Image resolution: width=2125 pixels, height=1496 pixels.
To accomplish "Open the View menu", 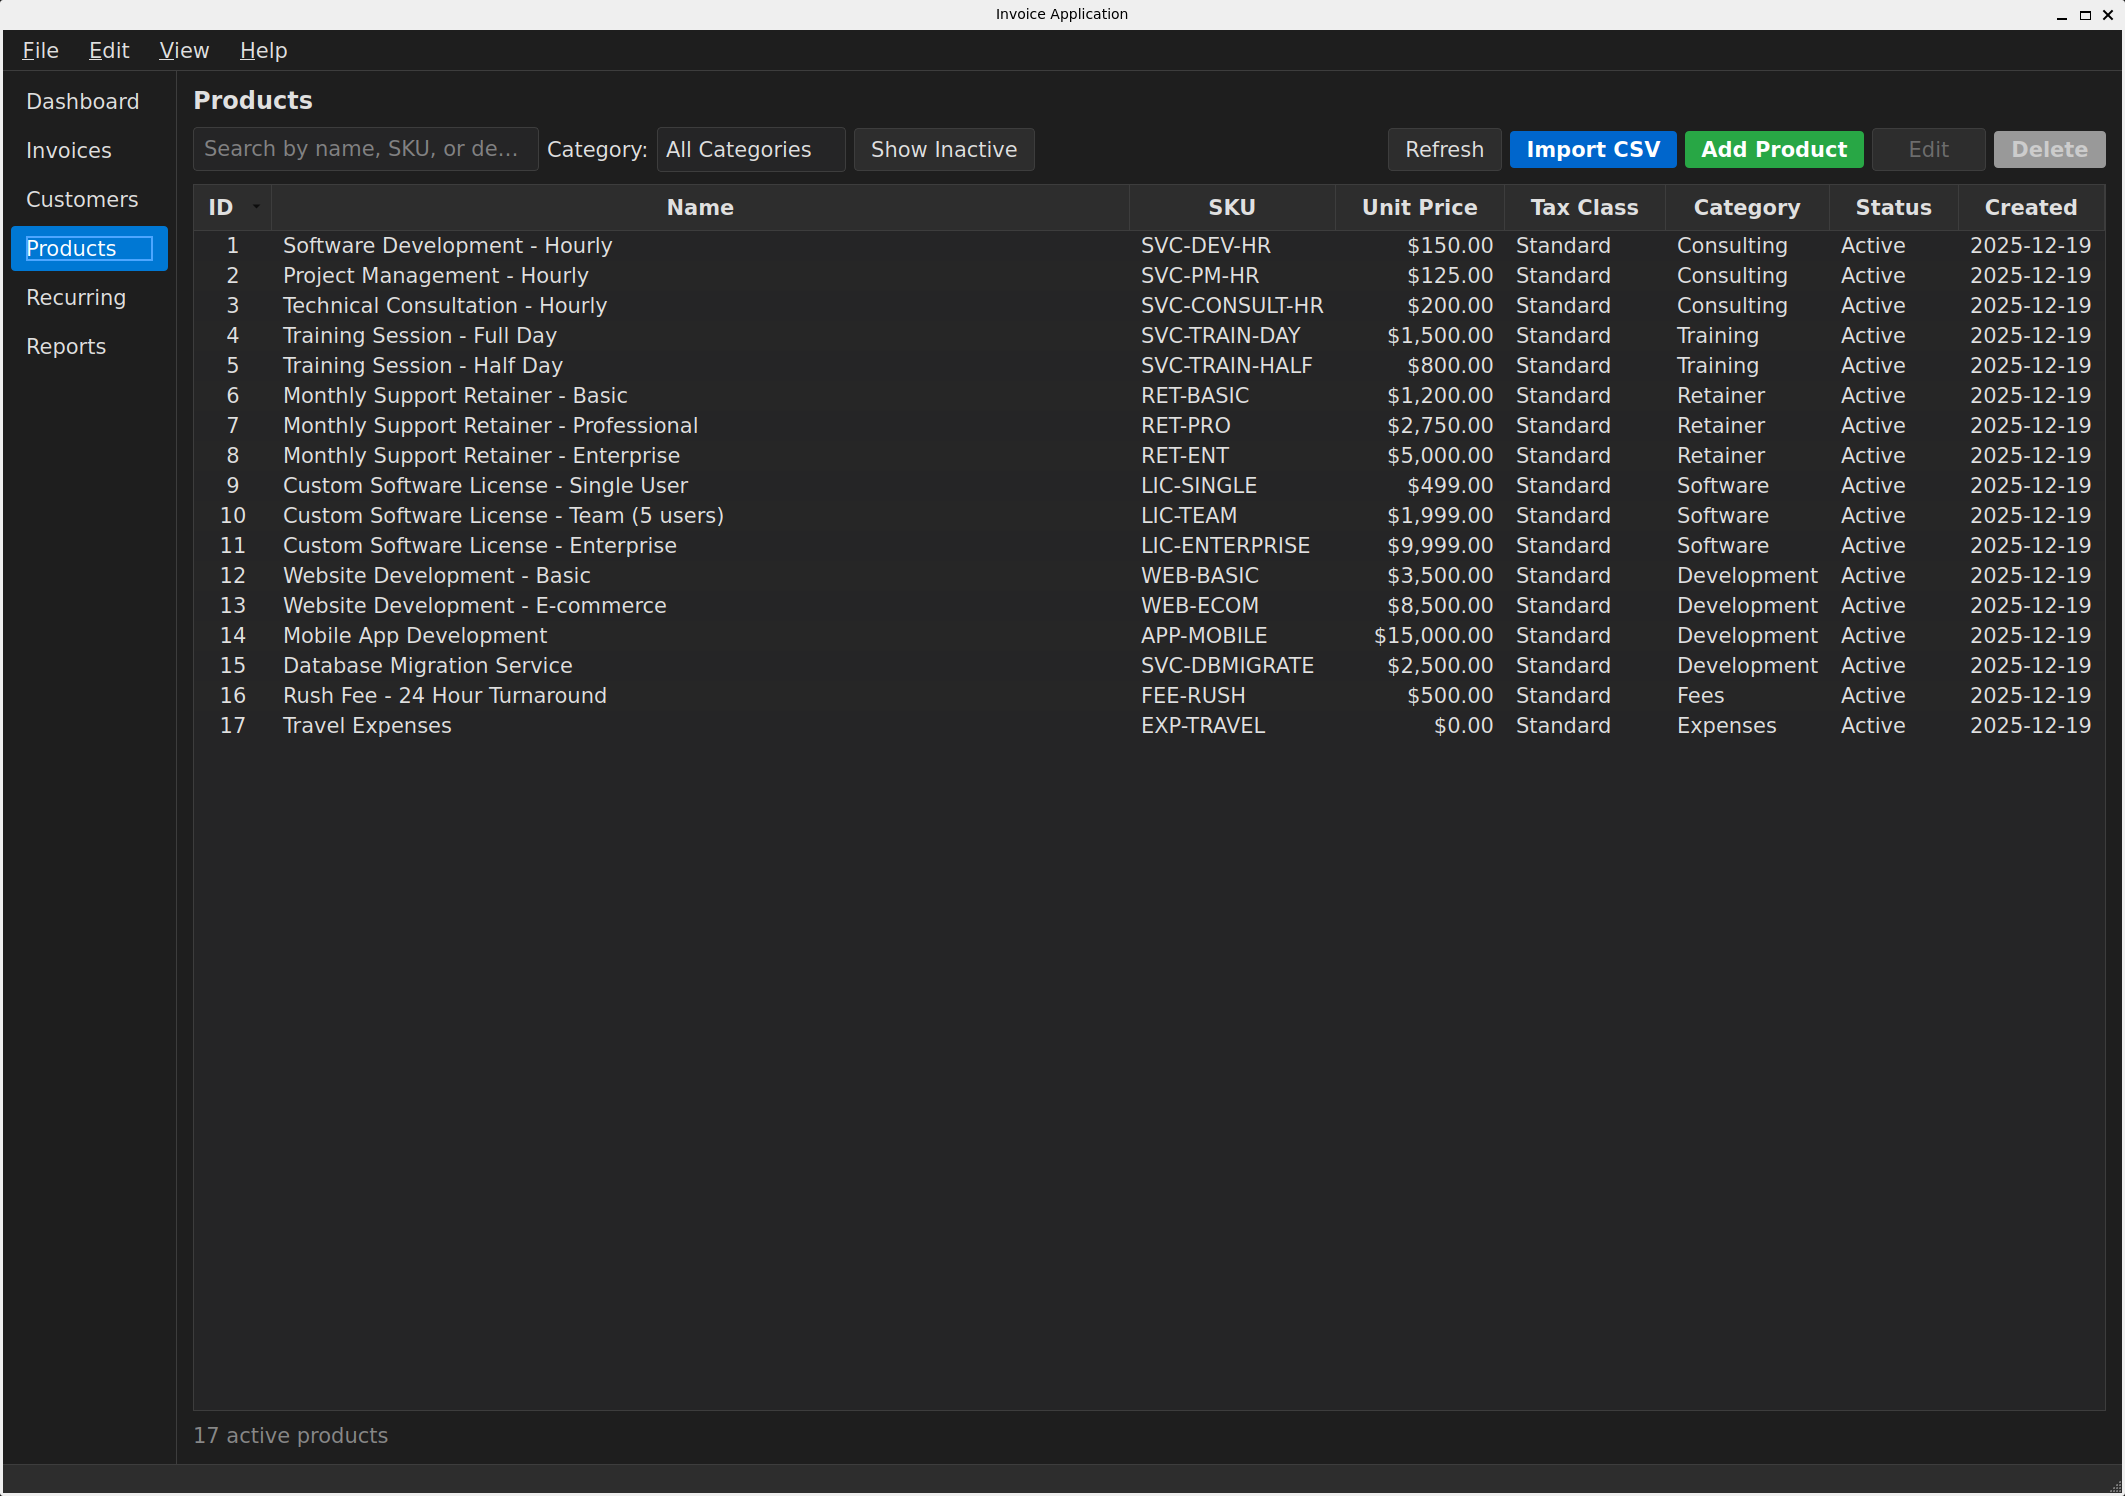I will (183, 50).
